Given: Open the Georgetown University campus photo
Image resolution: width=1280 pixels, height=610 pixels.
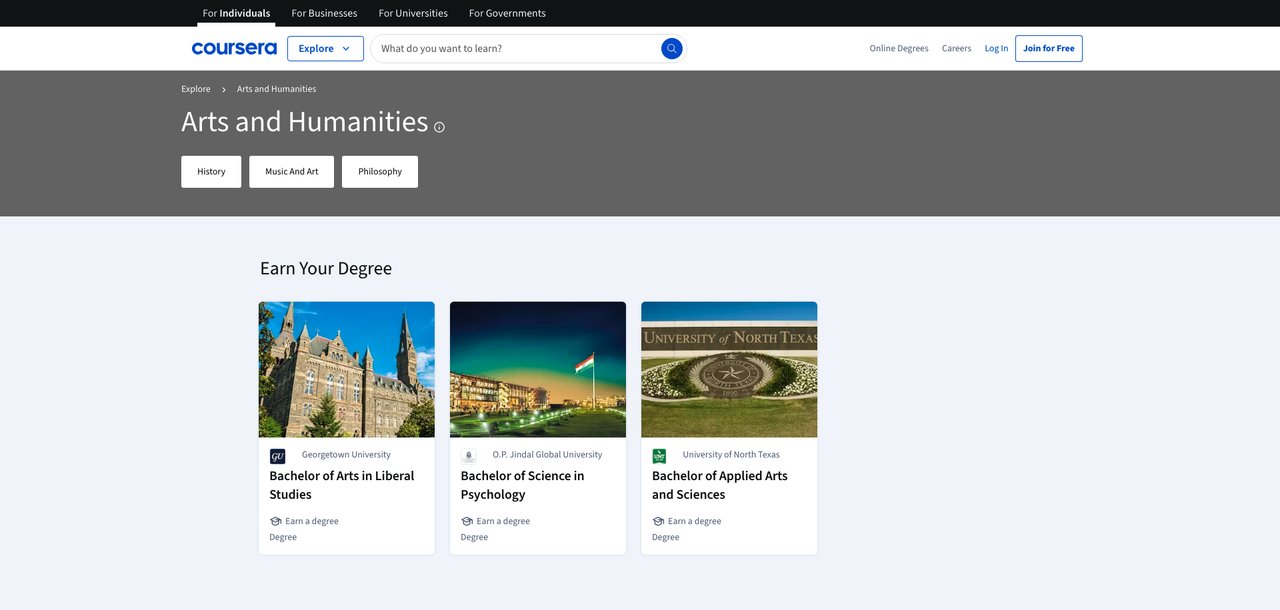Looking at the screenshot, I should coord(347,369).
